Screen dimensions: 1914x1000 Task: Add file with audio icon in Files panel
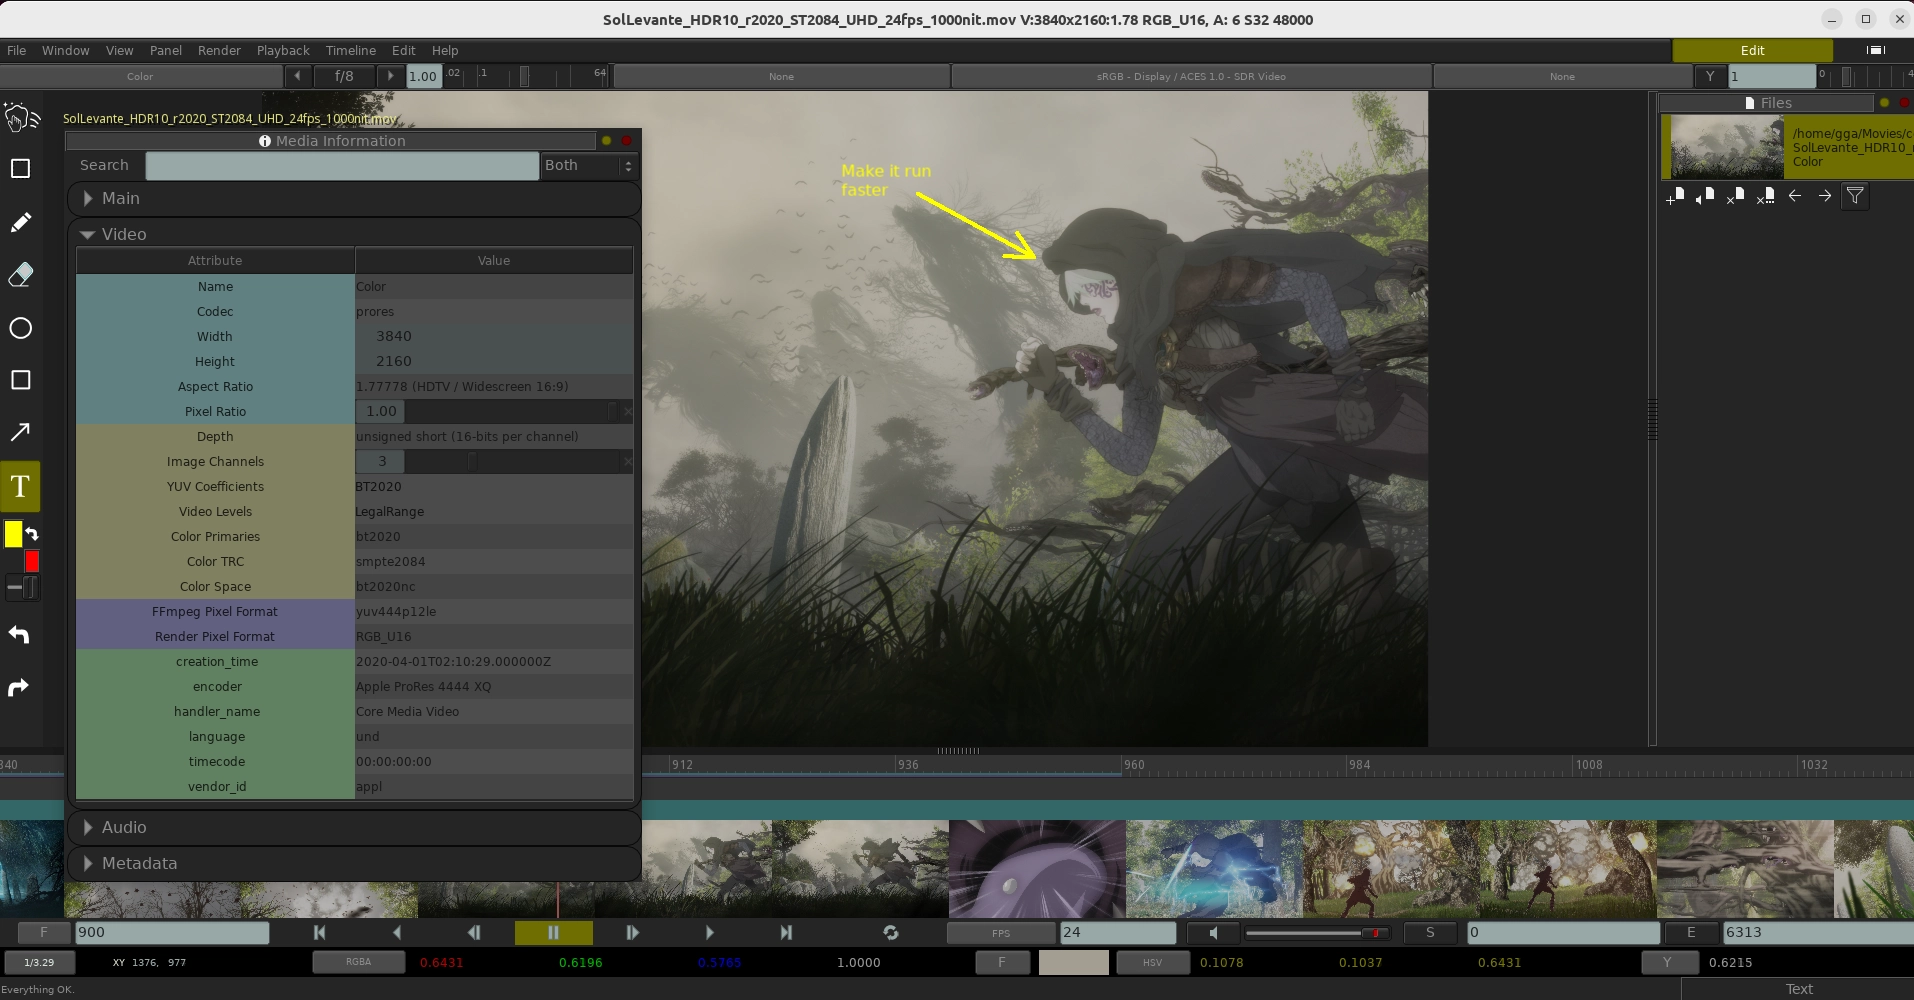point(1705,196)
